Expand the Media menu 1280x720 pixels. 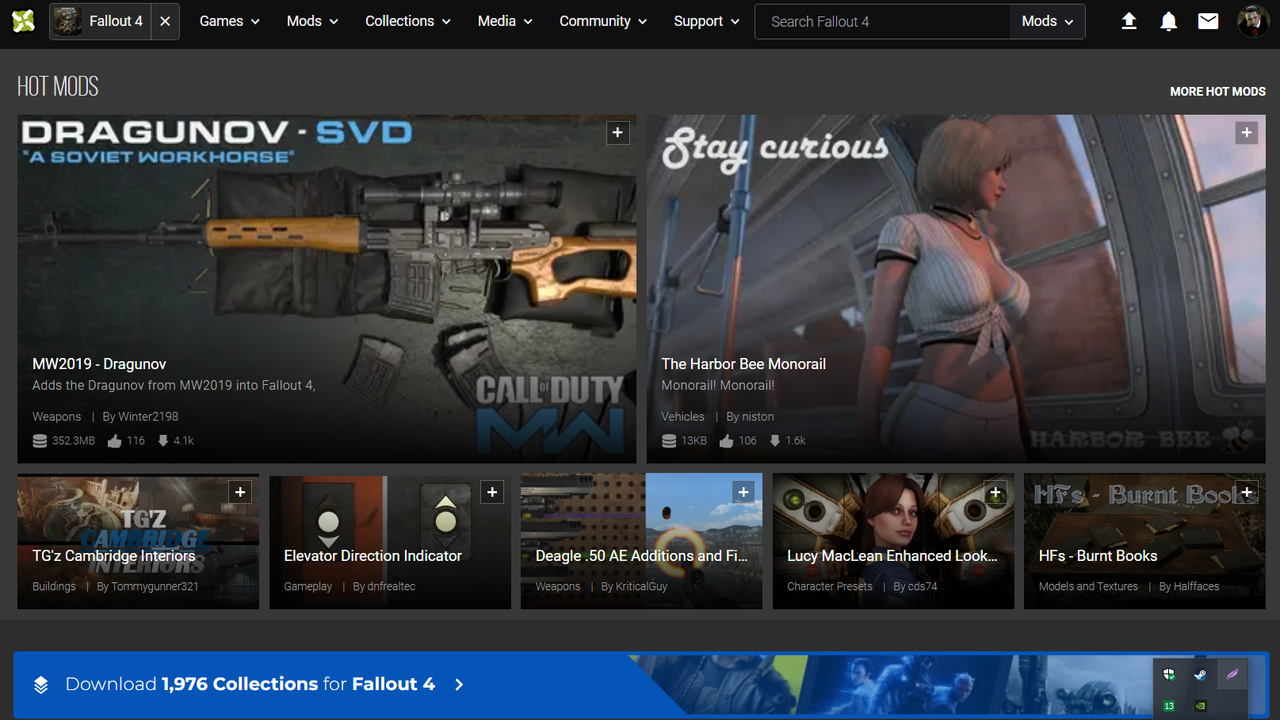[505, 21]
